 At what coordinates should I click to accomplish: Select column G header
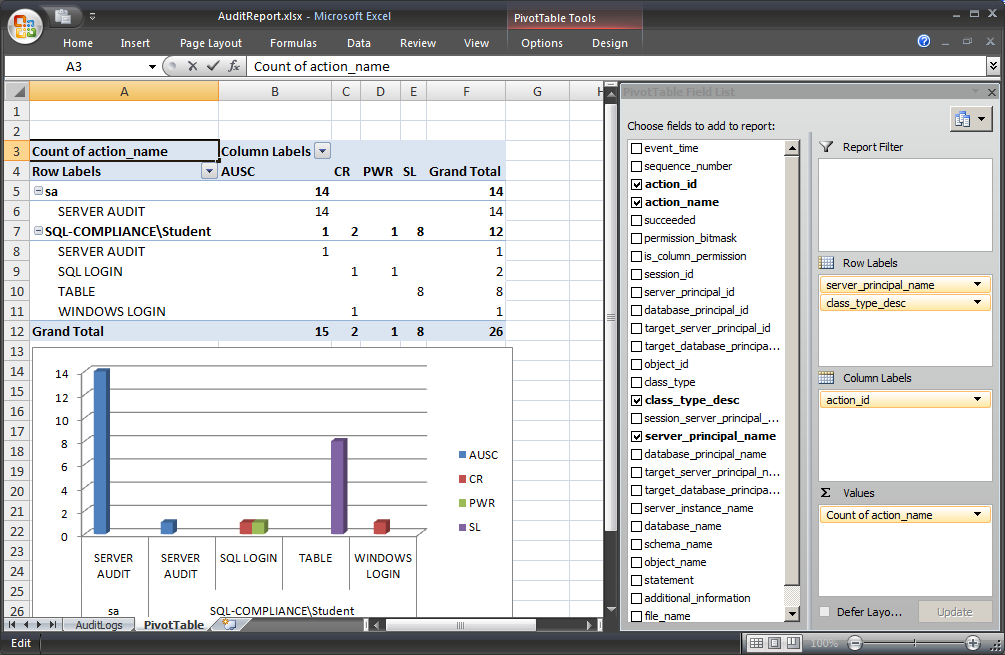(537, 92)
